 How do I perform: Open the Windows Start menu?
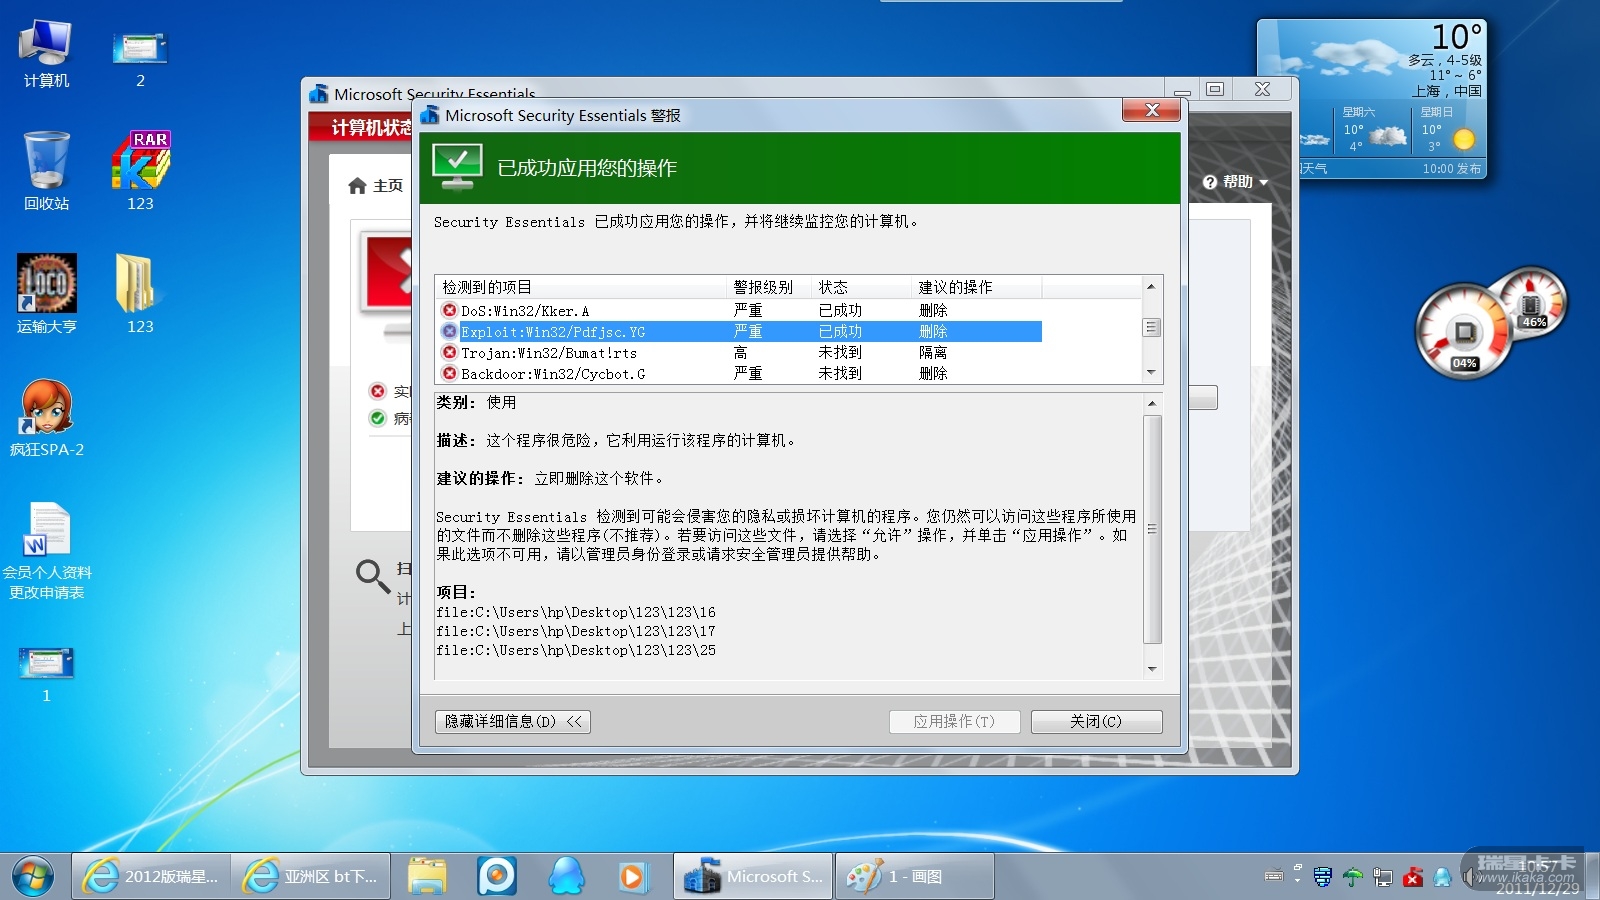click(33, 876)
